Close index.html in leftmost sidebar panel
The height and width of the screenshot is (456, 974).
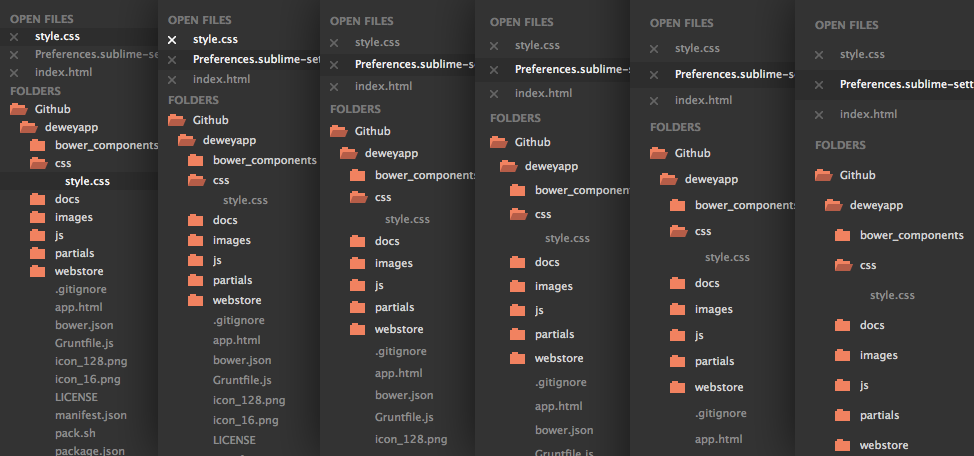tap(14, 73)
